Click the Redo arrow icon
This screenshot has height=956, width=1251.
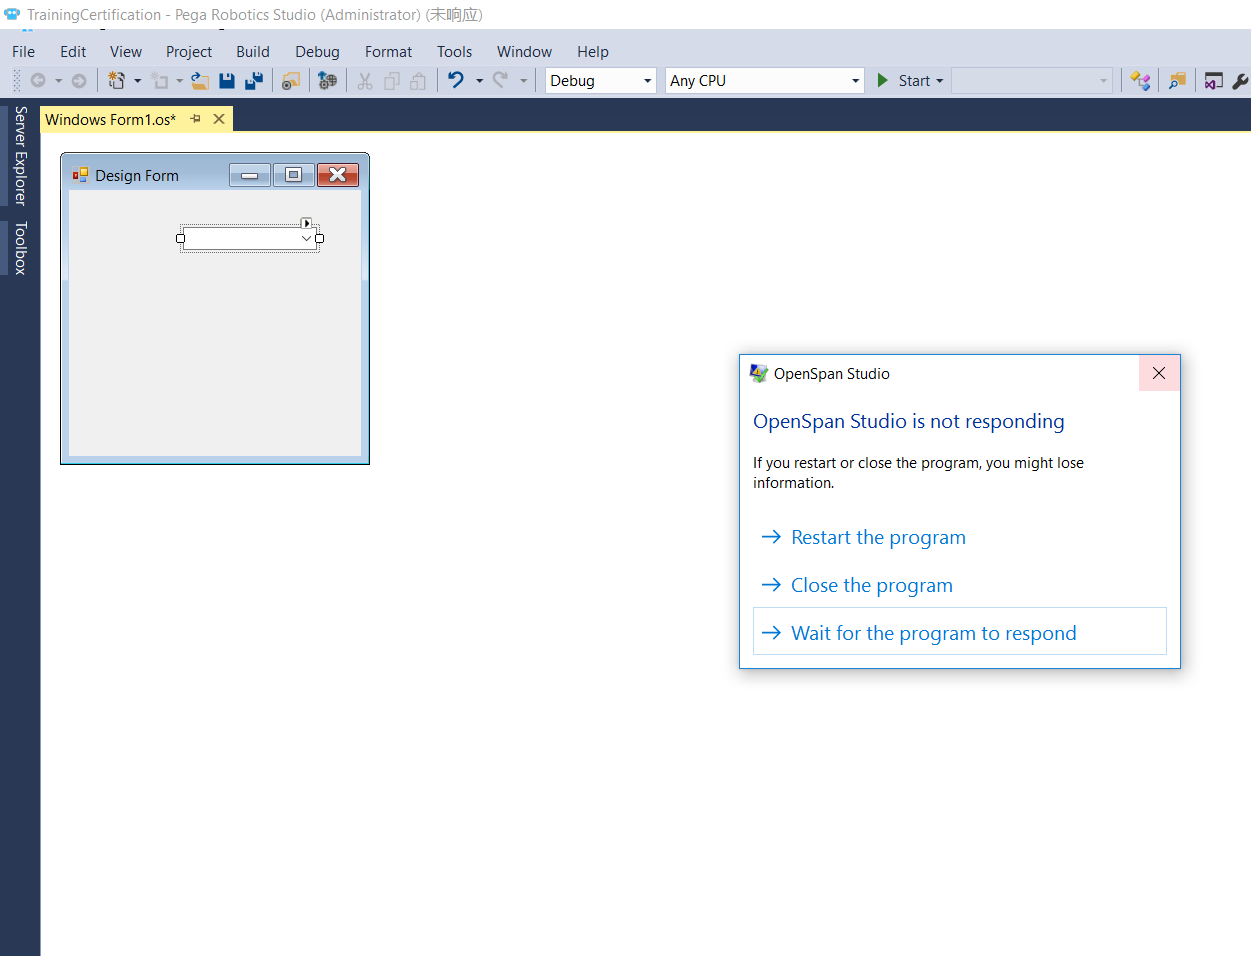500,80
